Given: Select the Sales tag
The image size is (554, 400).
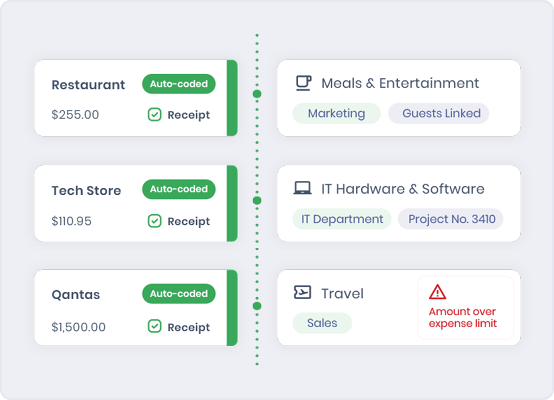Looking at the screenshot, I should coord(322,323).
